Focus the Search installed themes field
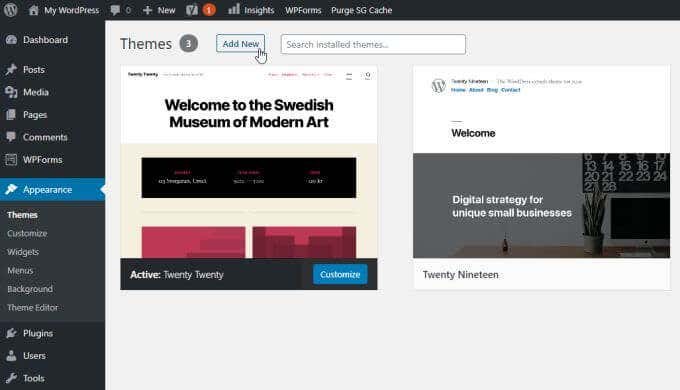The image size is (680, 390). [x=373, y=44]
